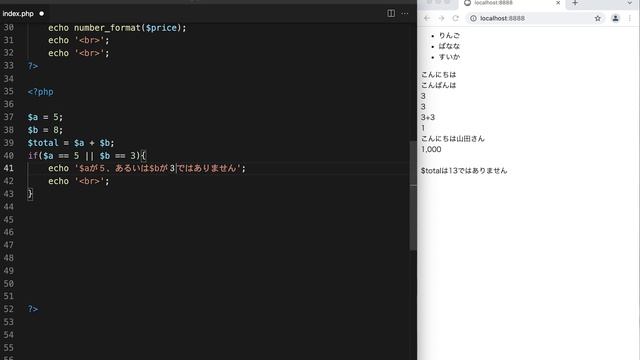640x360 pixels.
Task: Click '1,000' output in browser
Action: click(x=431, y=149)
